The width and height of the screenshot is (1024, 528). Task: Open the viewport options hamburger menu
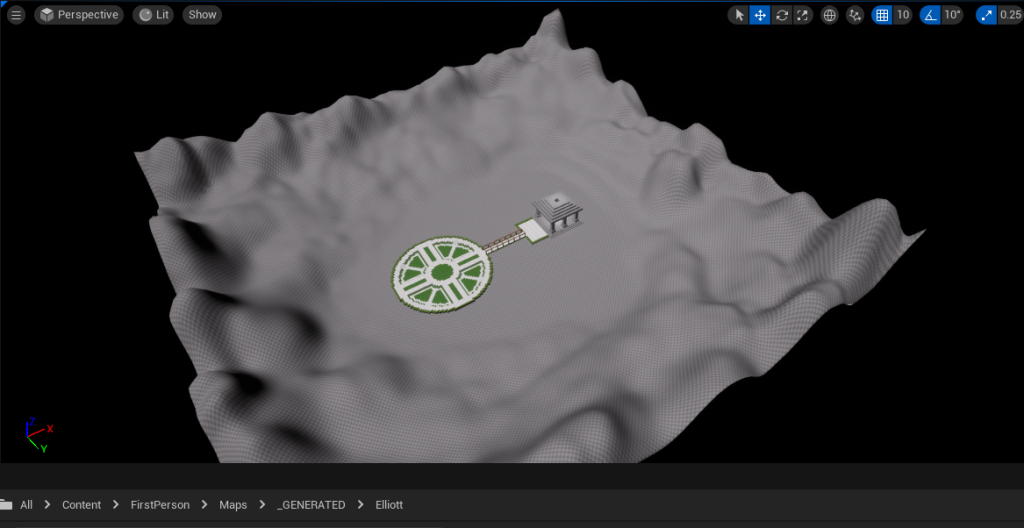pyautogui.click(x=16, y=15)
